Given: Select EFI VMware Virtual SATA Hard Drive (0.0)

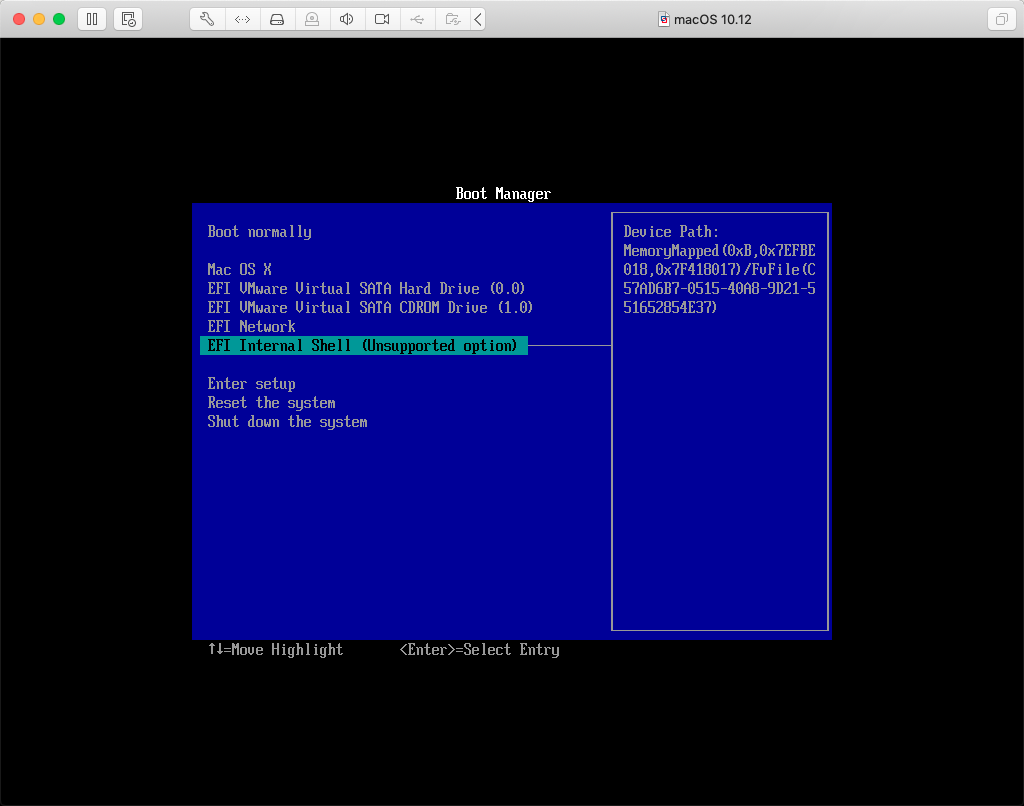Looking at the screenshot, I should click(x=366, y=288).
